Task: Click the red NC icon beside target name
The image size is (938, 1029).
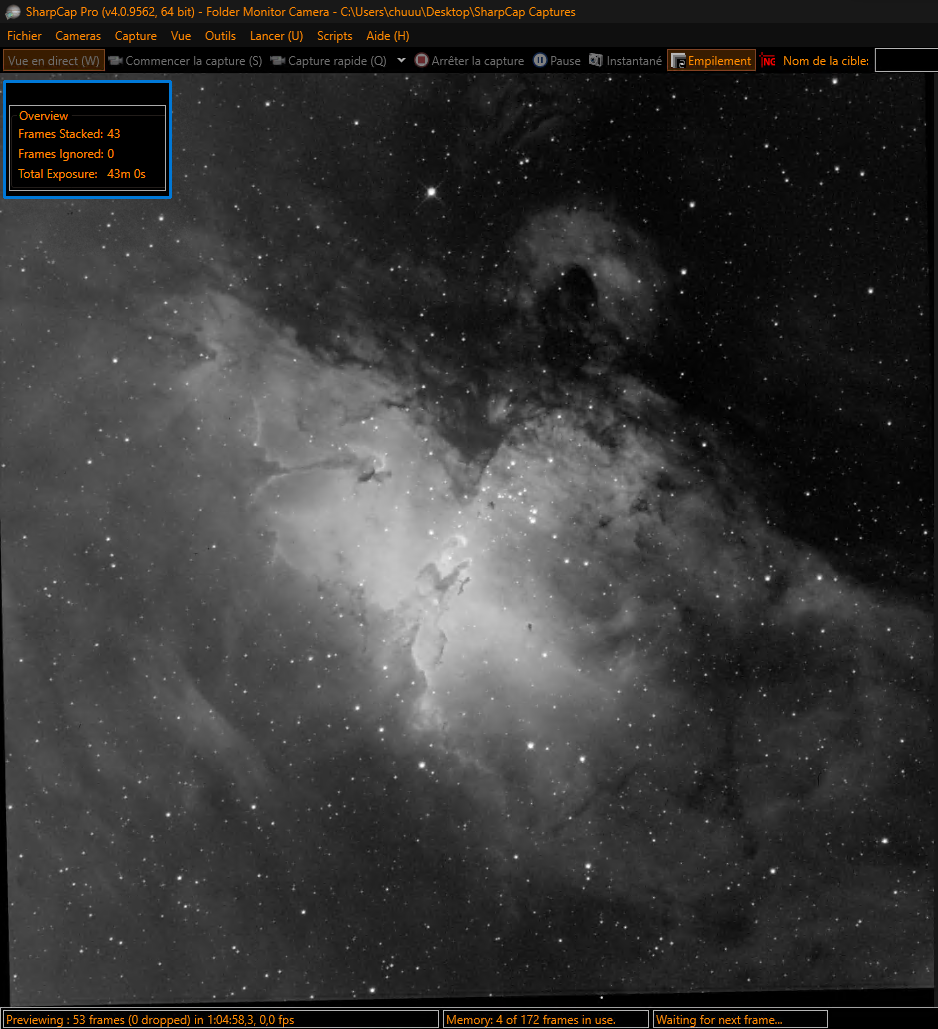Action: pos(768,61)
